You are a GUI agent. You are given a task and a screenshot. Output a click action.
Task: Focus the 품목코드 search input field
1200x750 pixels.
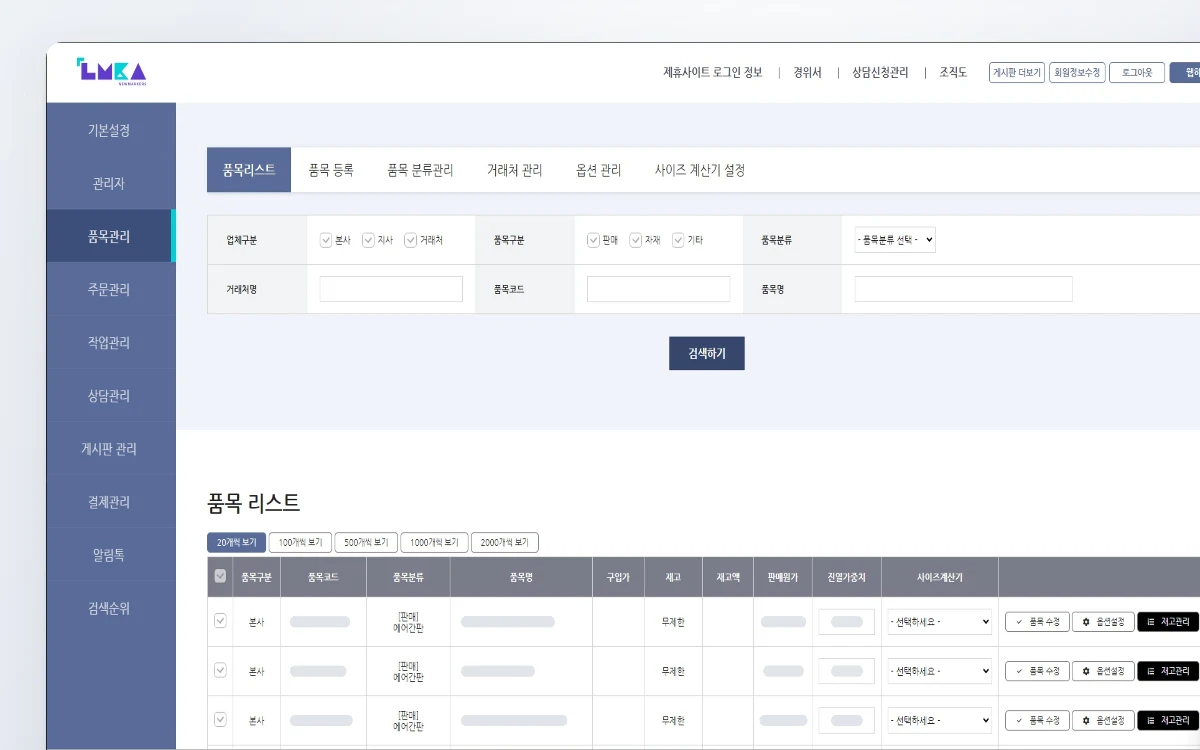click(x=658, y=289)
